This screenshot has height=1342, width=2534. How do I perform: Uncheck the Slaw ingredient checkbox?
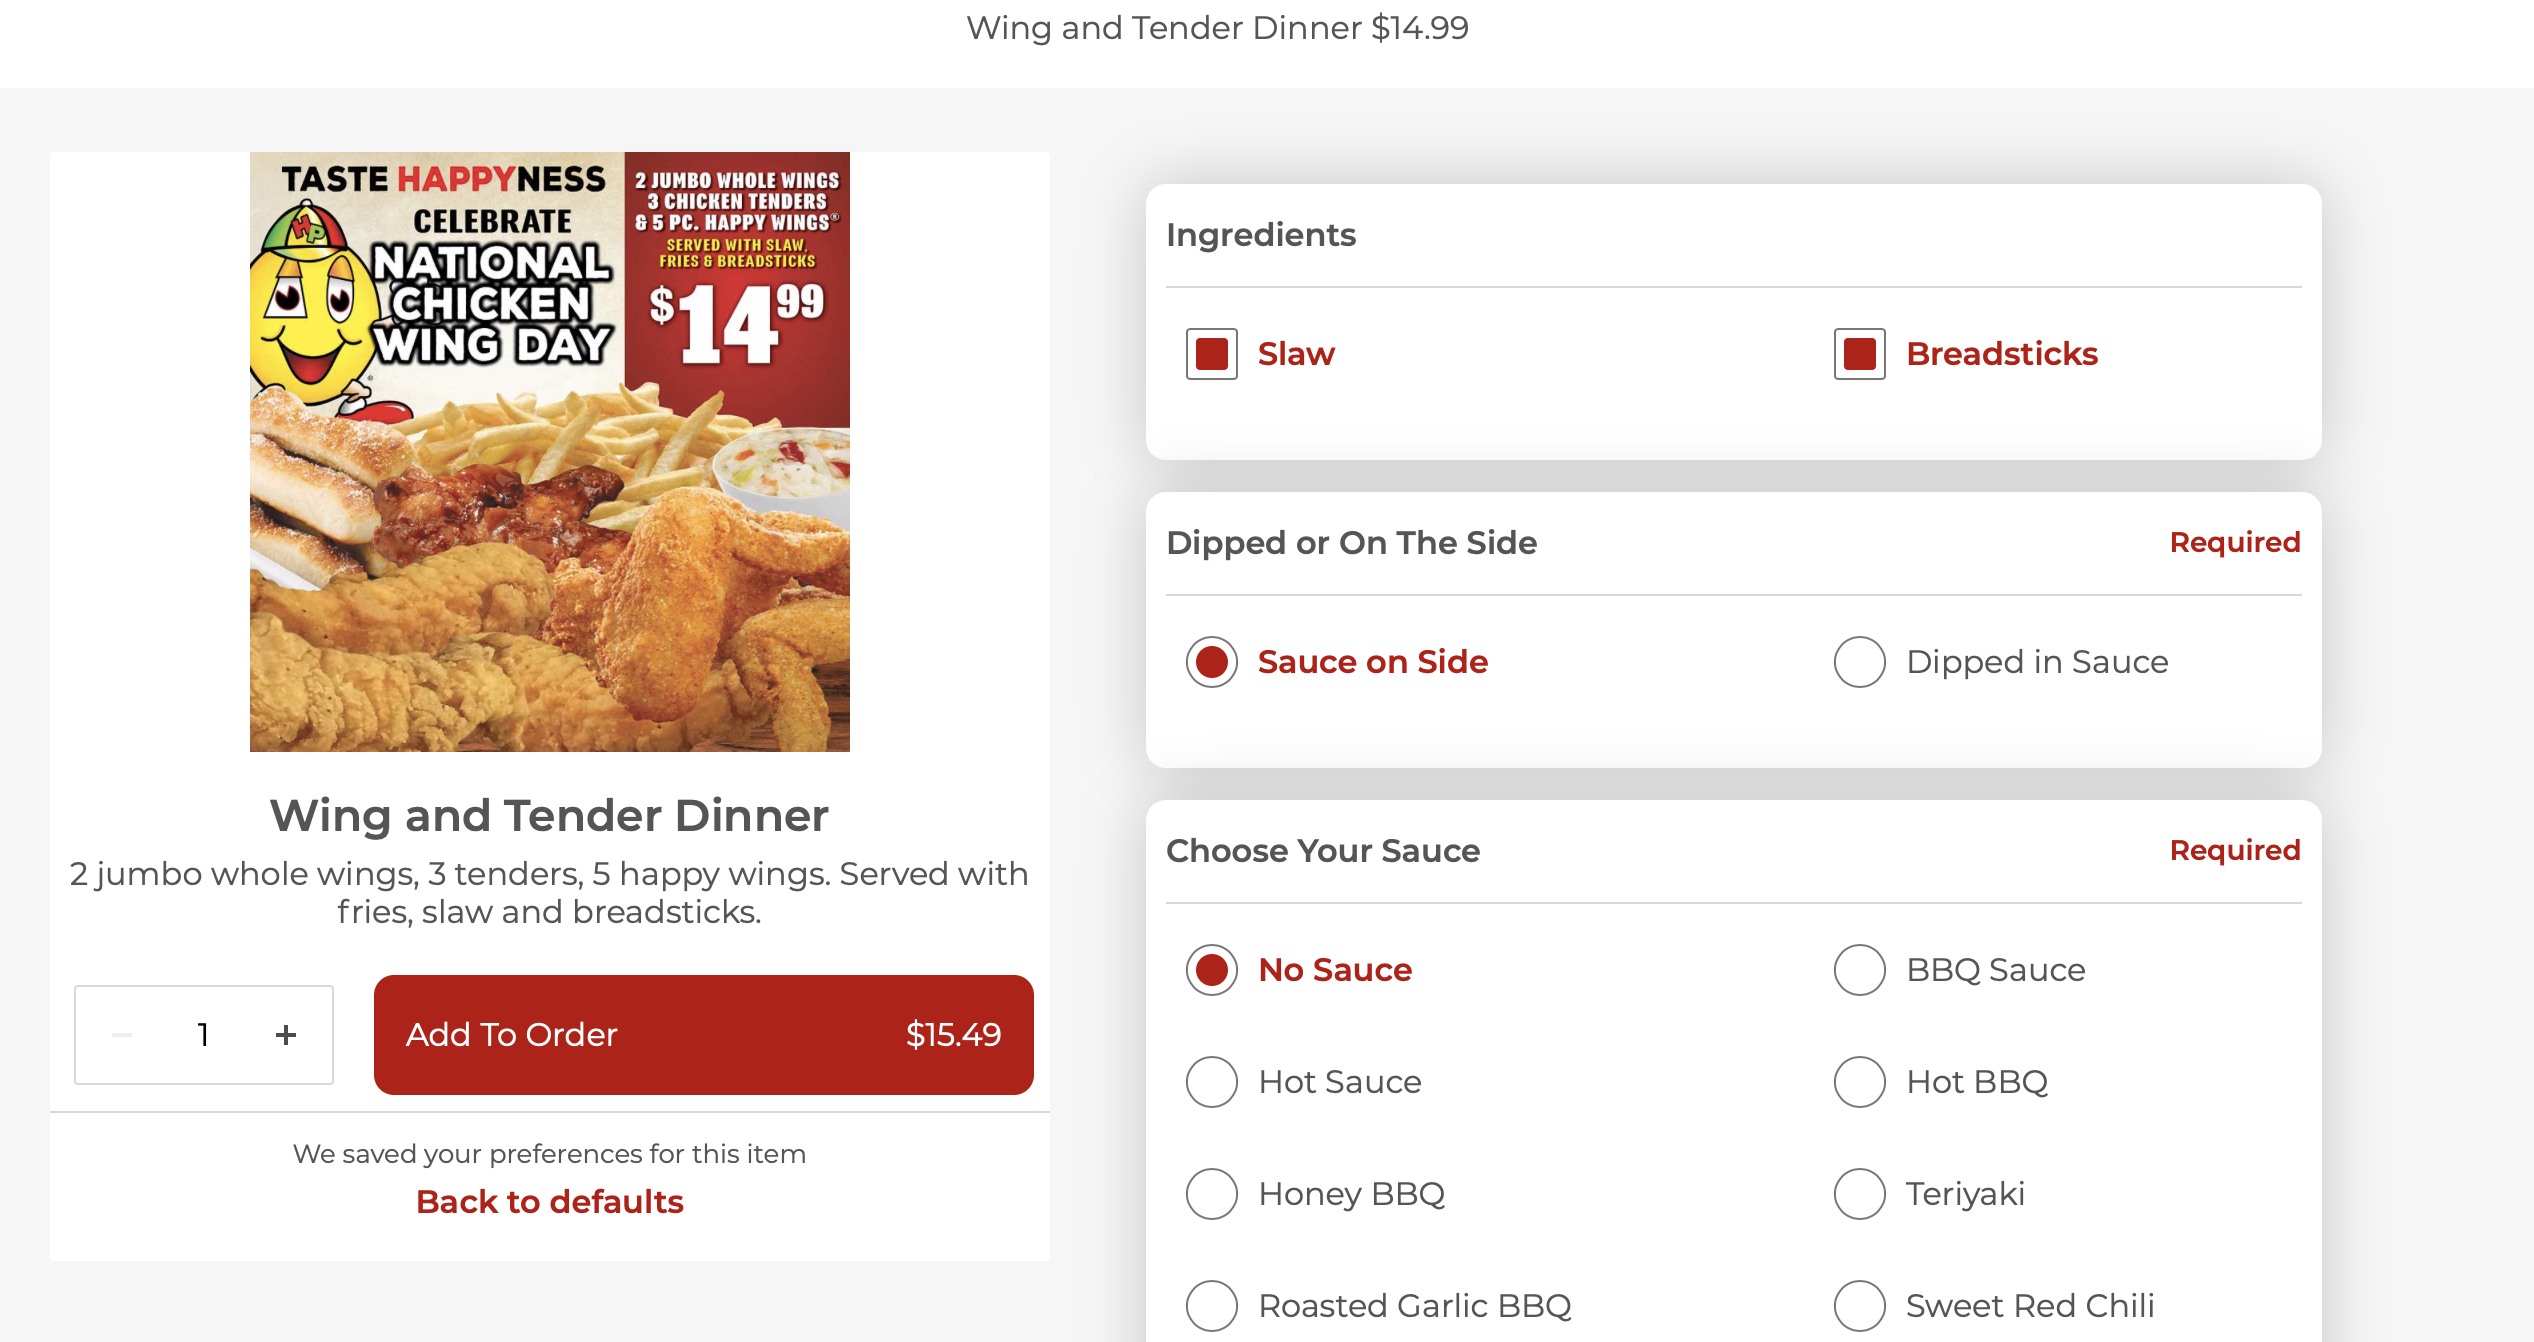click(x=1211, y=354)
